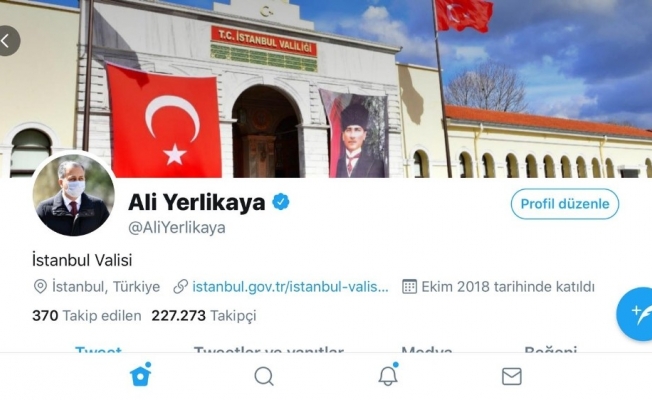The width and height of the screenshot is (652, 400).
Task: Open Messages envelope icon
Action: coord(511,376)
